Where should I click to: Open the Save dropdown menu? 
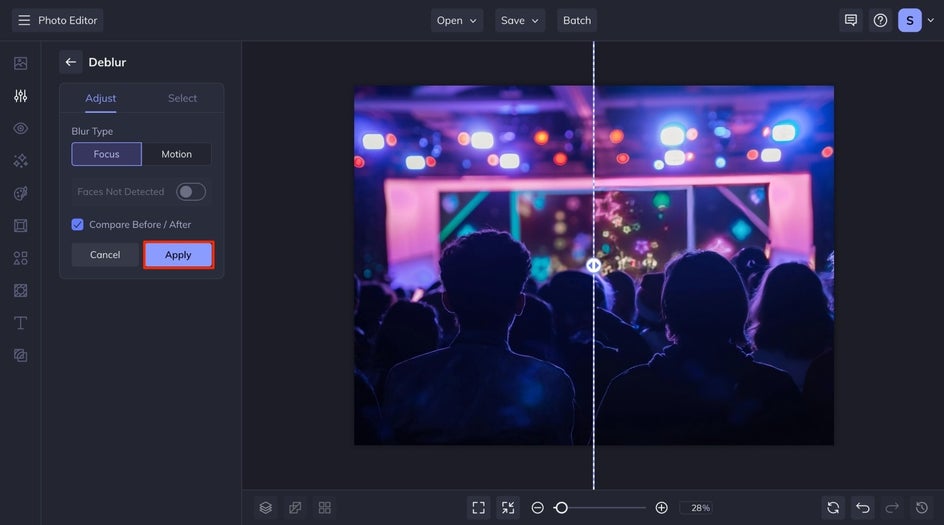point(520,20)
